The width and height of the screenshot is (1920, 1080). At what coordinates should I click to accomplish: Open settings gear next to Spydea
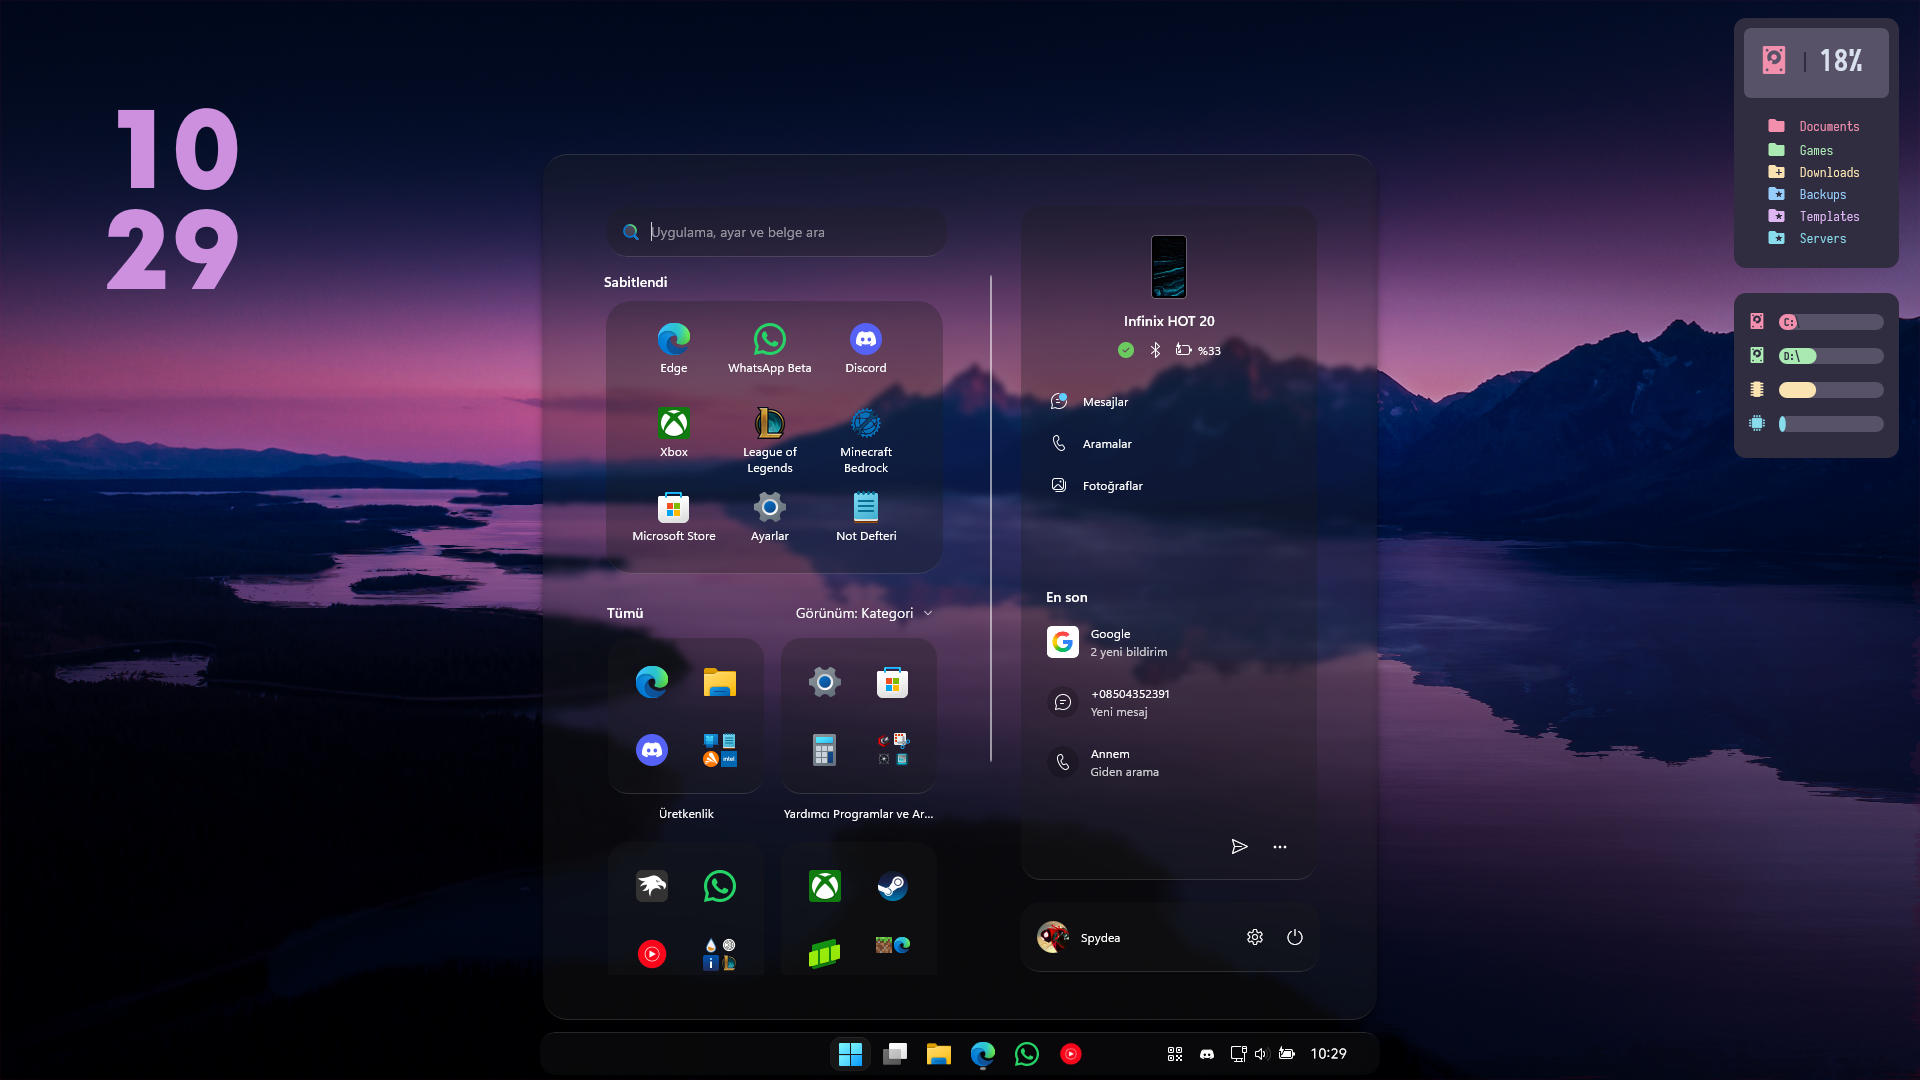1254,937
